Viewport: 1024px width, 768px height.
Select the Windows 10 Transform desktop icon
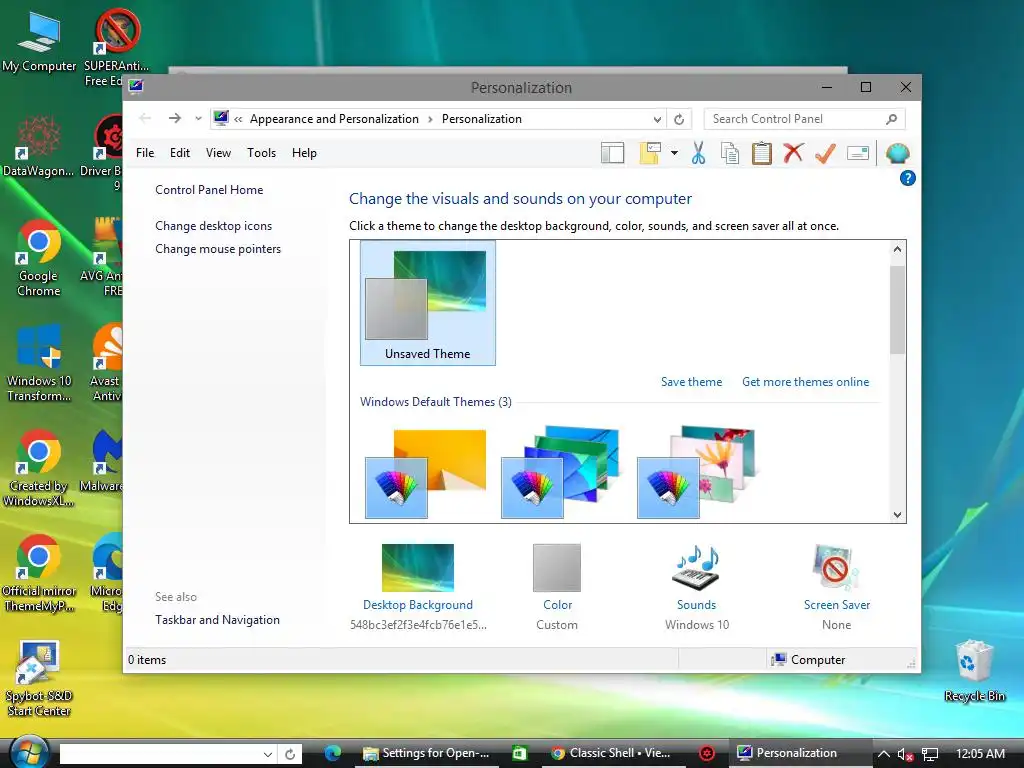(39, 364)
